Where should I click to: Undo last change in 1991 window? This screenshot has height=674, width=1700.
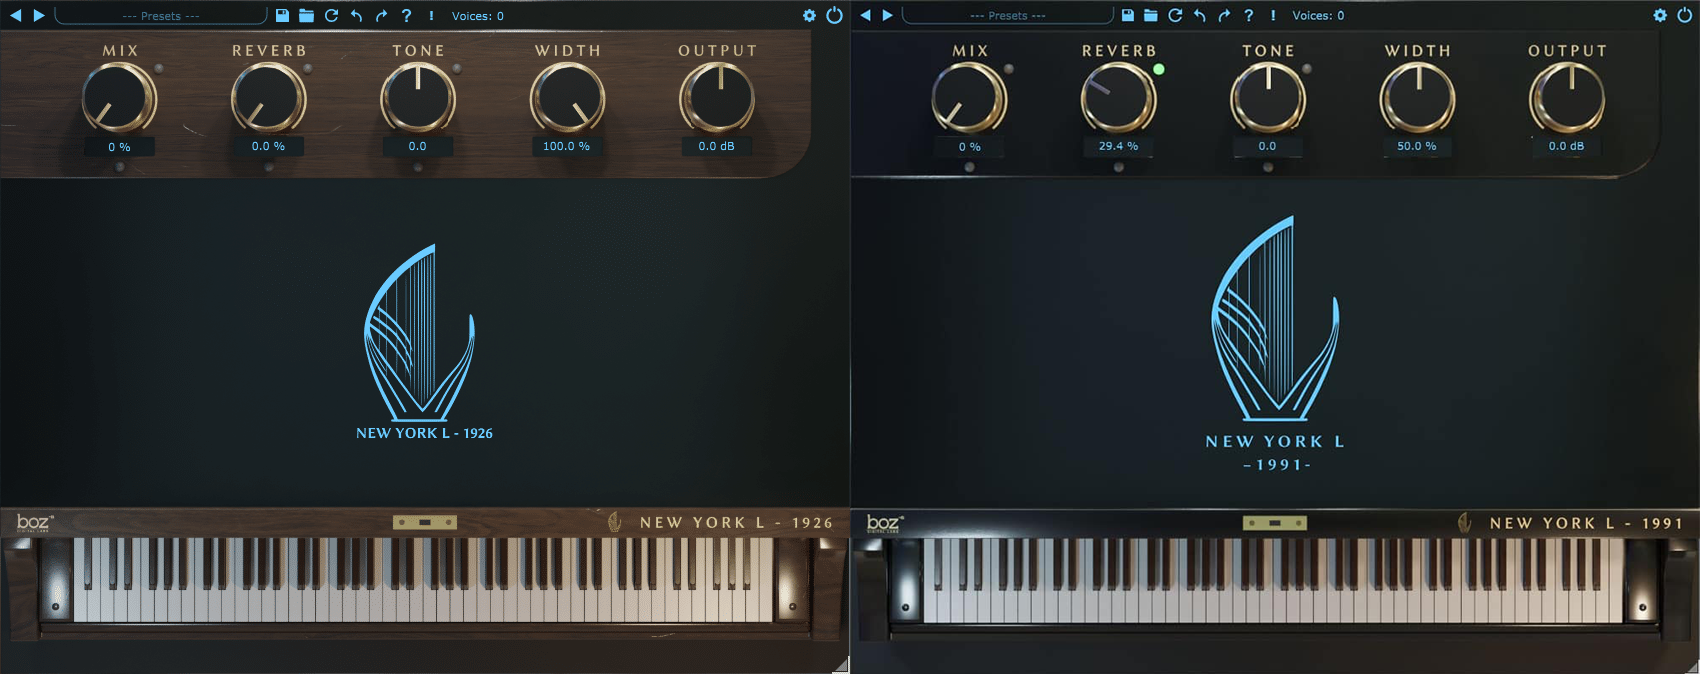1199,15
